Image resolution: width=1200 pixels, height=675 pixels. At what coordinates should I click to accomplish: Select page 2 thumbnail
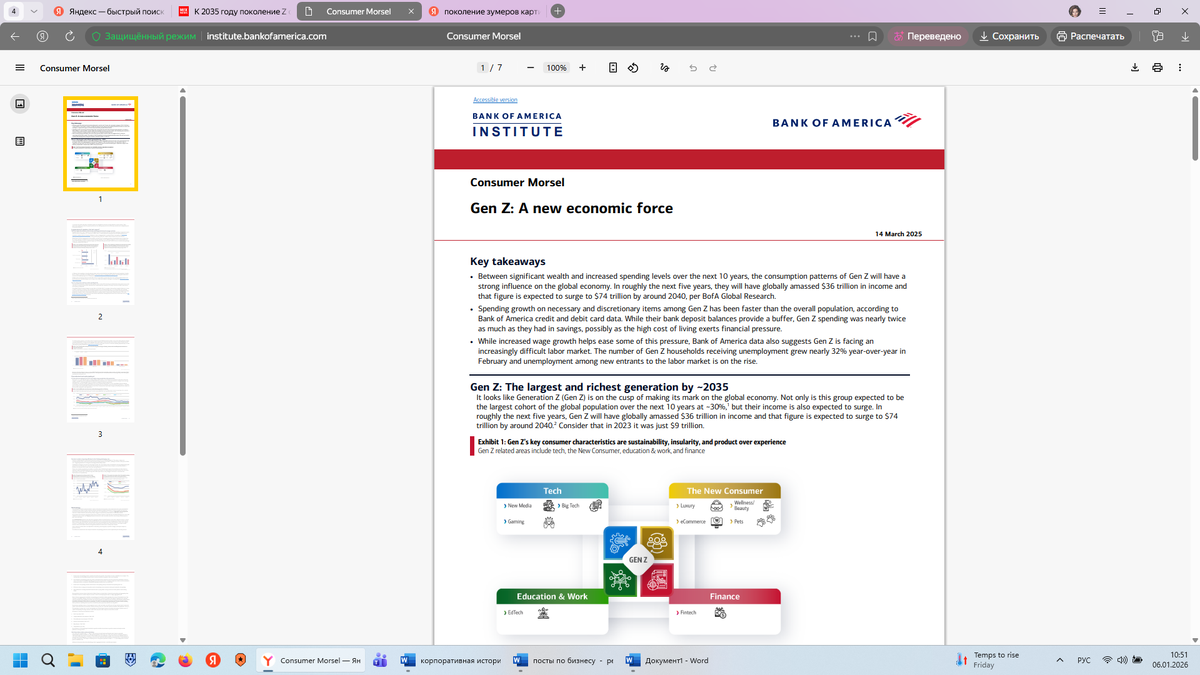[x=100, y=263]
